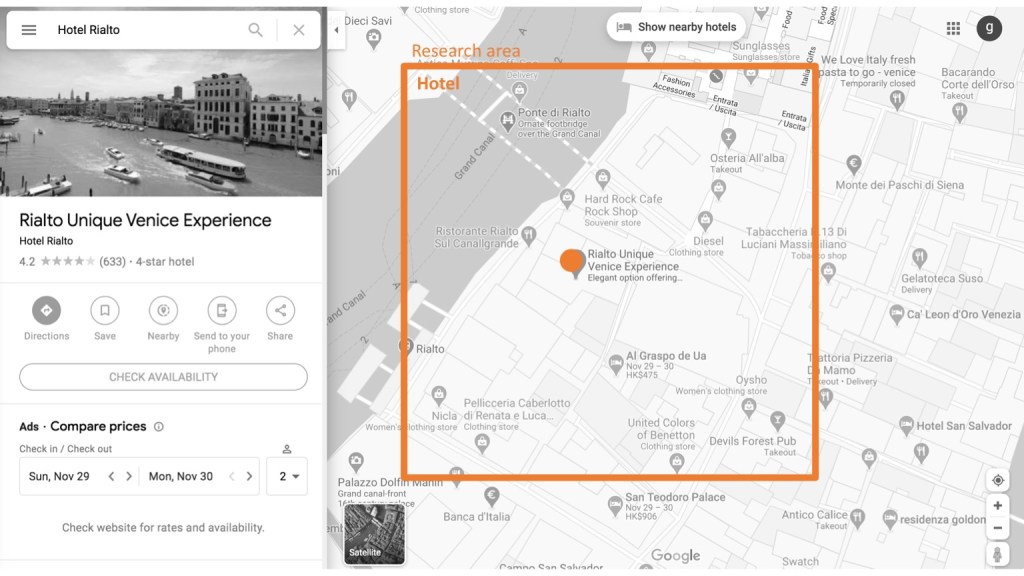Move check-out date back one day
This screenshot has height=576, width=1024.
click(x=231, y=477)
